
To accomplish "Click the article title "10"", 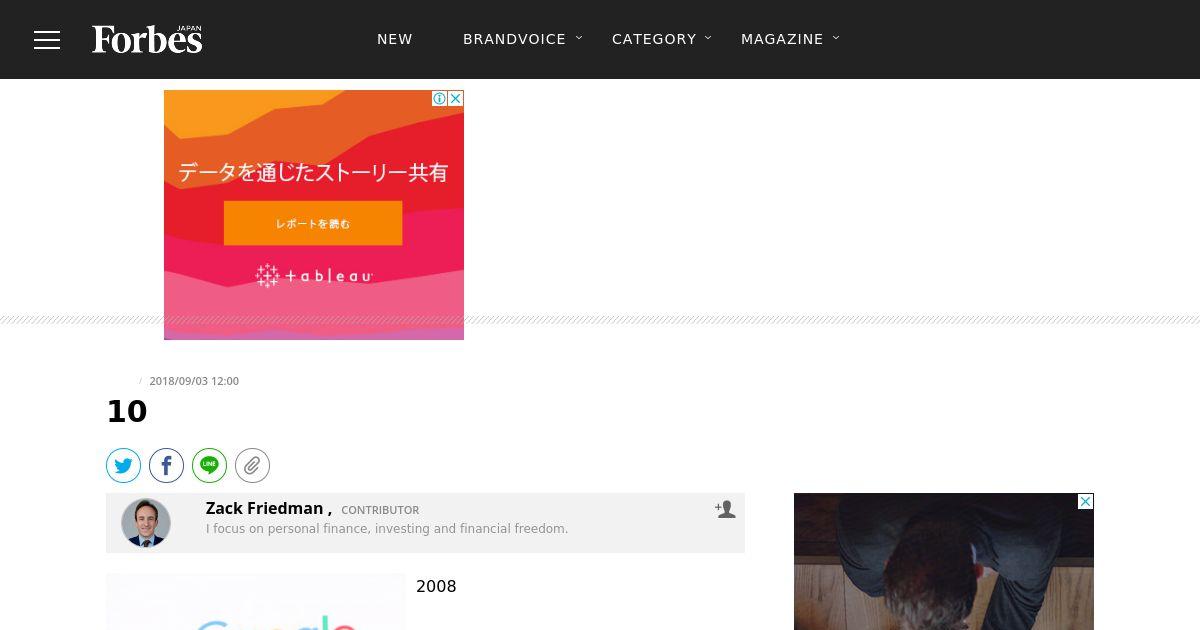I will pyautogui.click(x=127, y=411).
